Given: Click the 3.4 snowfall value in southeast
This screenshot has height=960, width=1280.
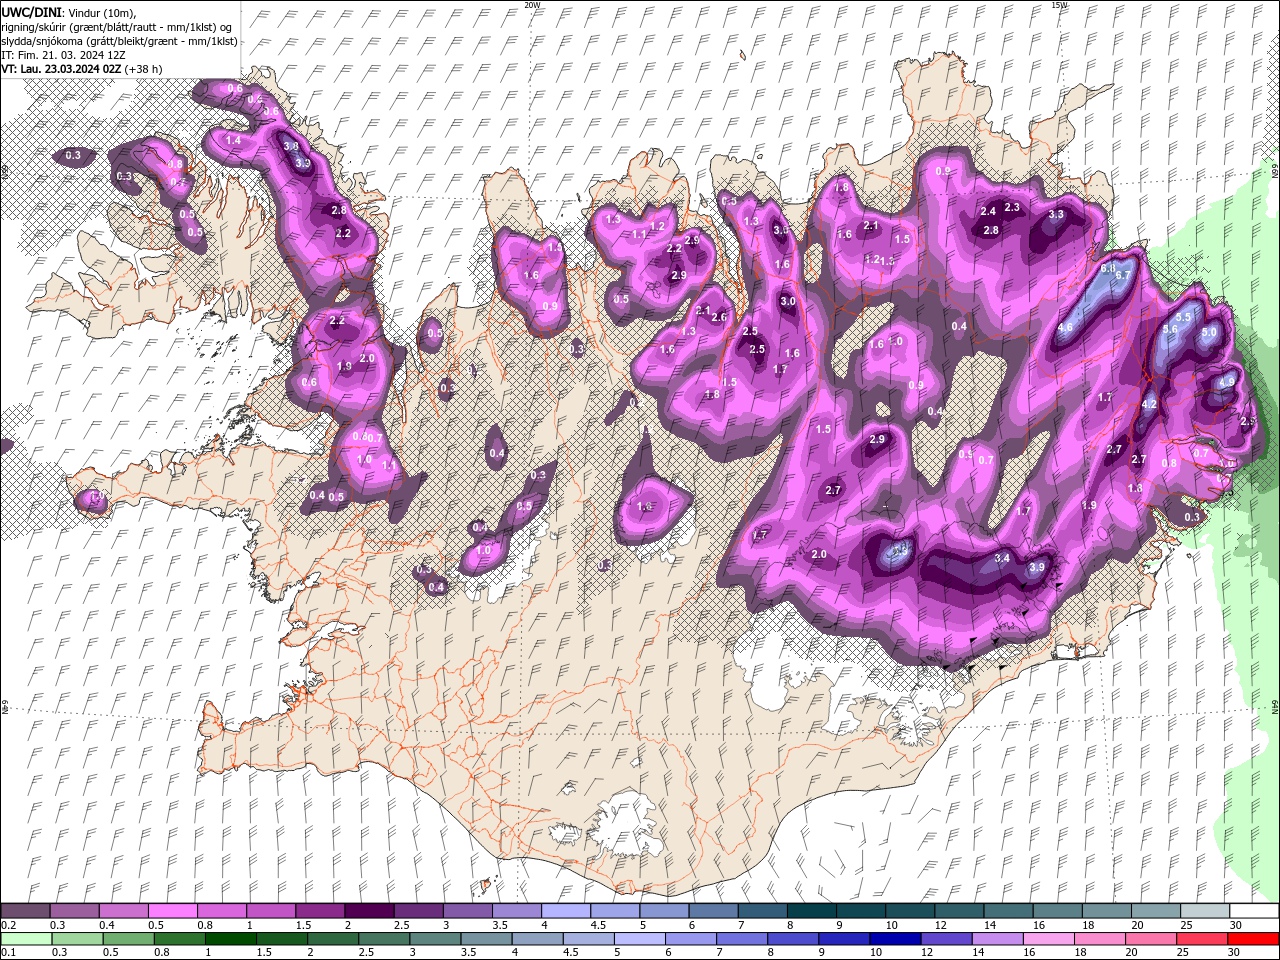Looking at the screenshot, I should 1001,558.
